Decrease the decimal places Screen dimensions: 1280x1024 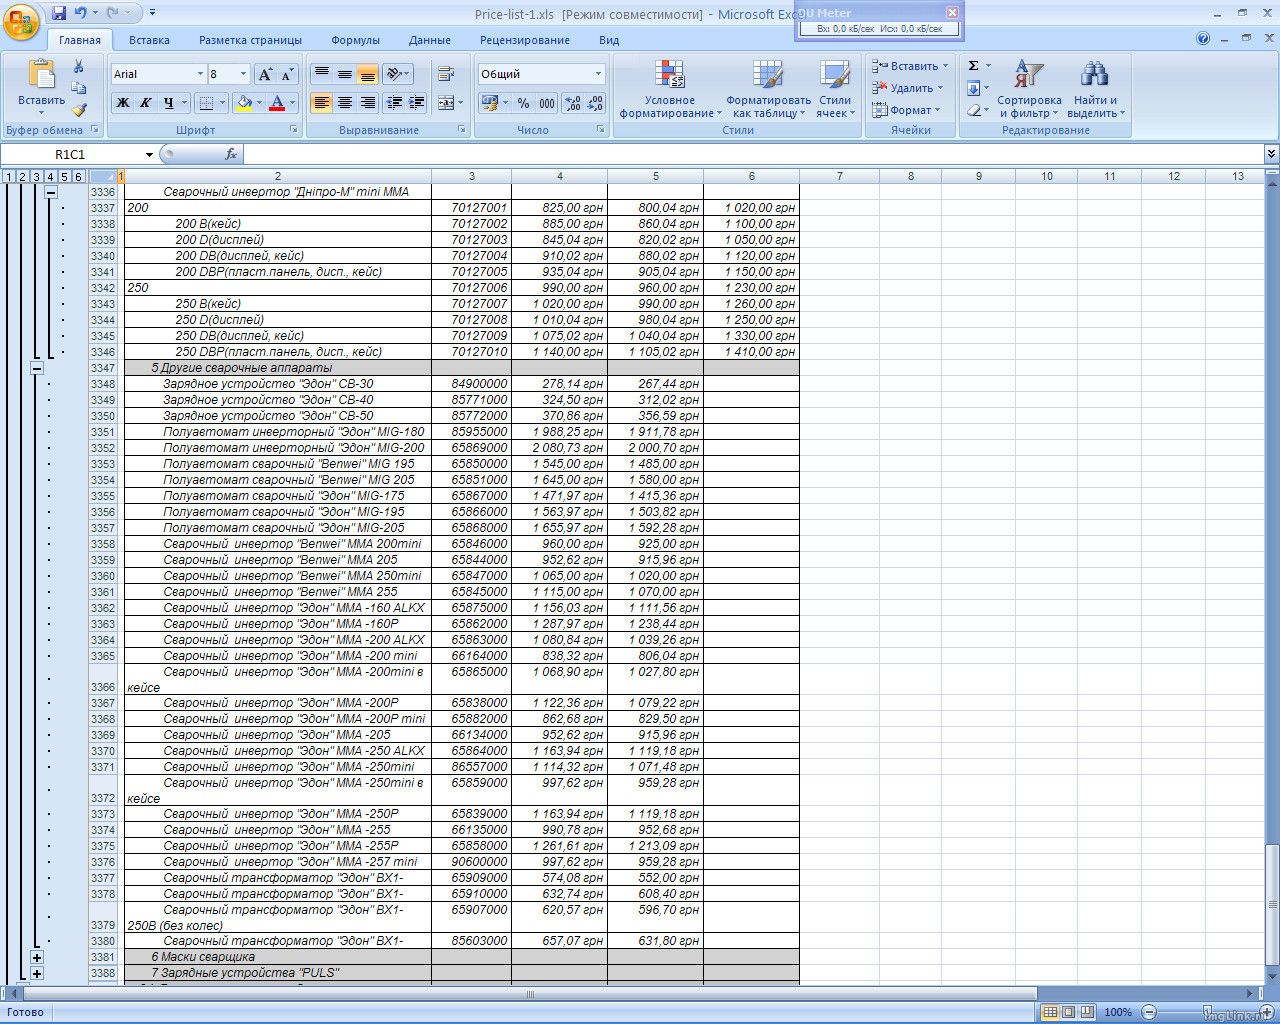coord(595,102)
